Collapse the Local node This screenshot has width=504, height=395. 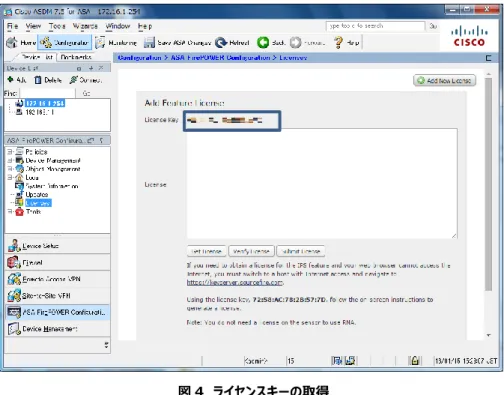coord(10,177)
